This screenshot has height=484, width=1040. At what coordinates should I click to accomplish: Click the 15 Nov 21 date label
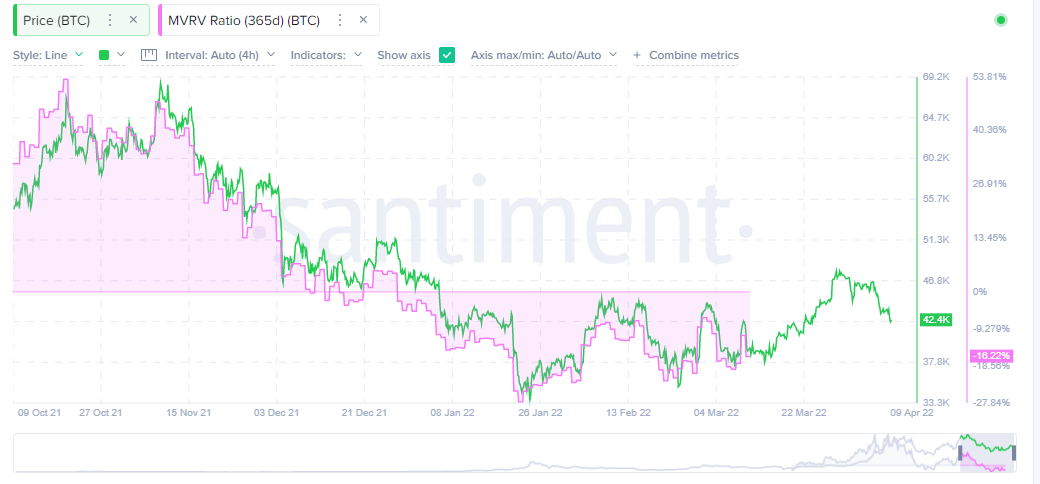(188, 412)
